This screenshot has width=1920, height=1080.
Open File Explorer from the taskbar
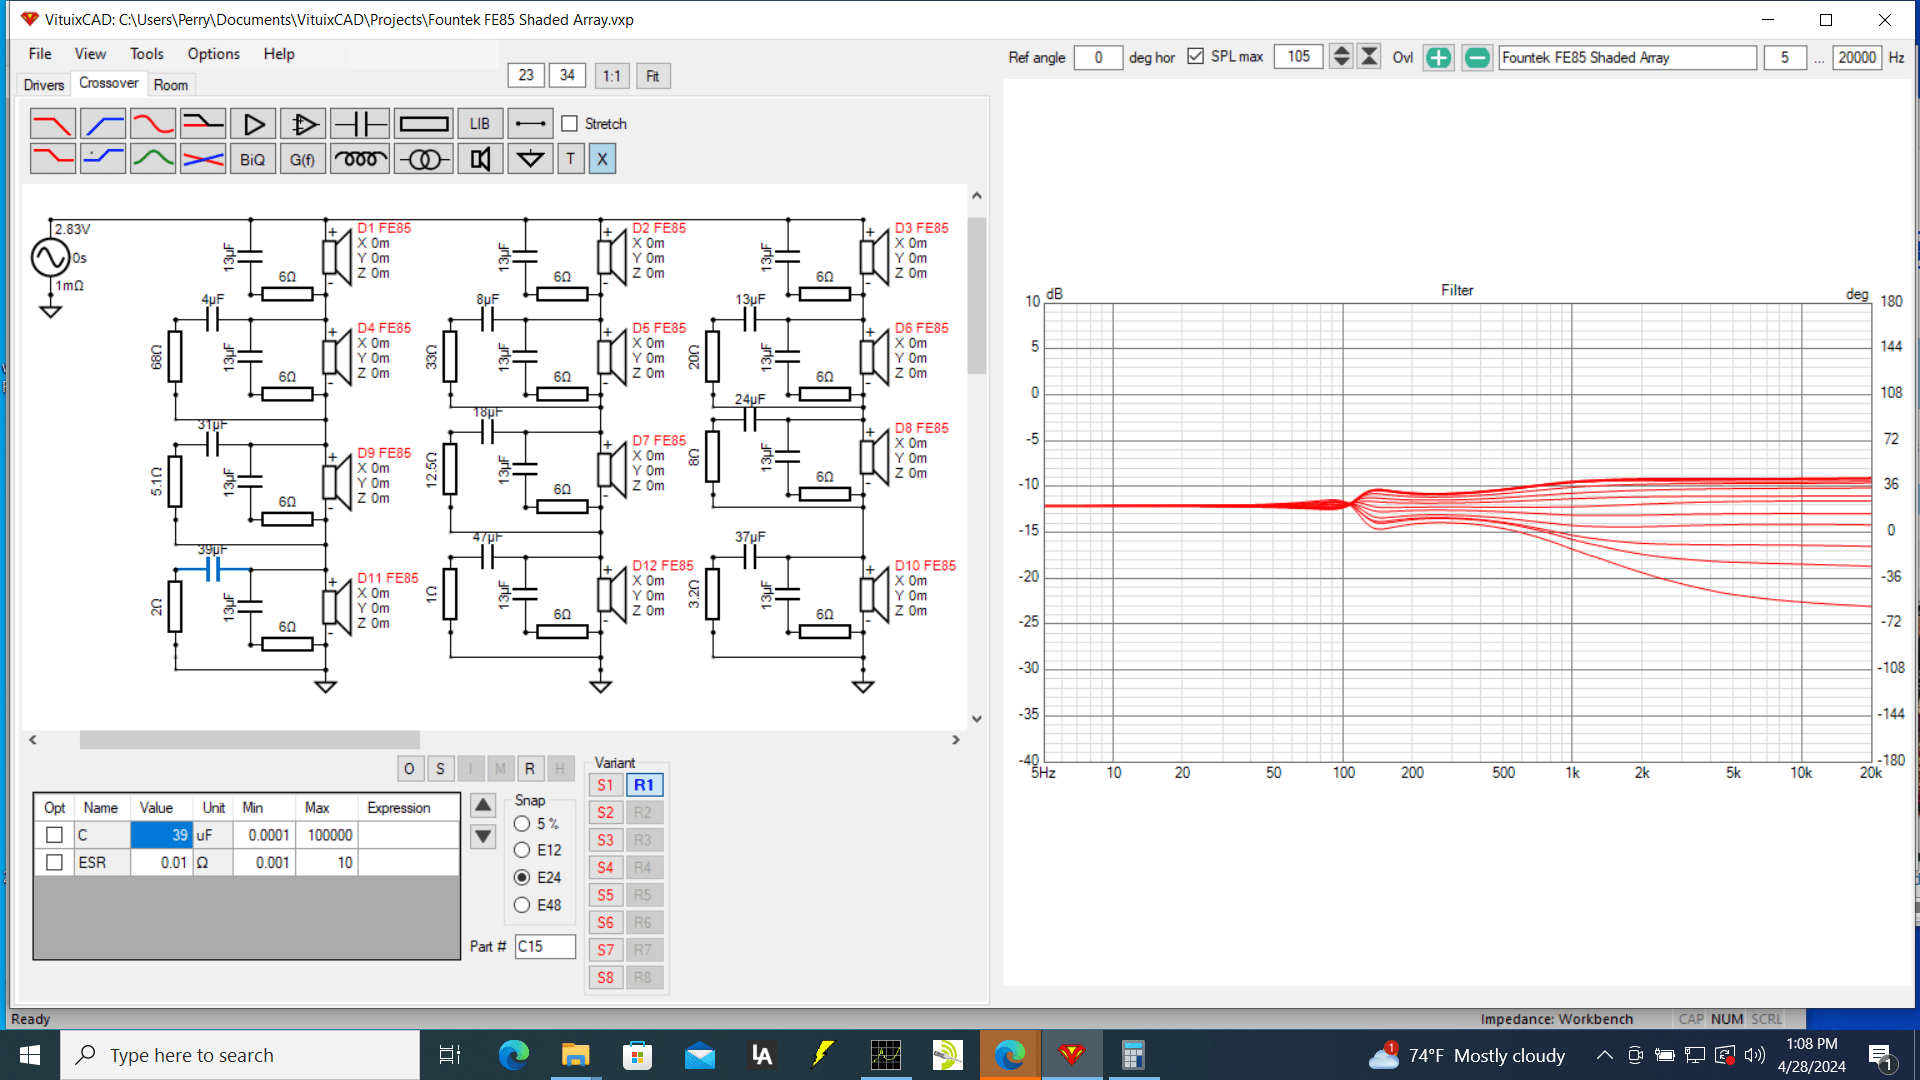(575, 1055)
